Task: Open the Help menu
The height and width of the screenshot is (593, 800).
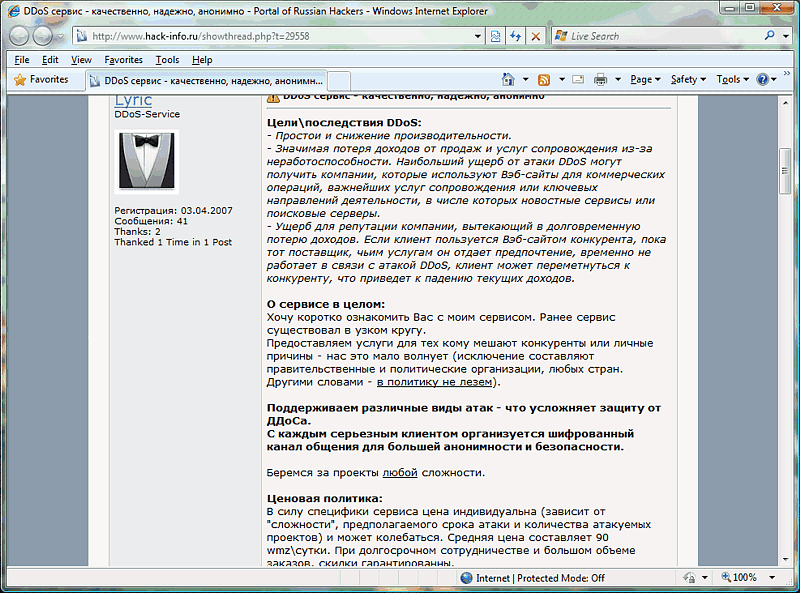Action: tap(202, 60)
